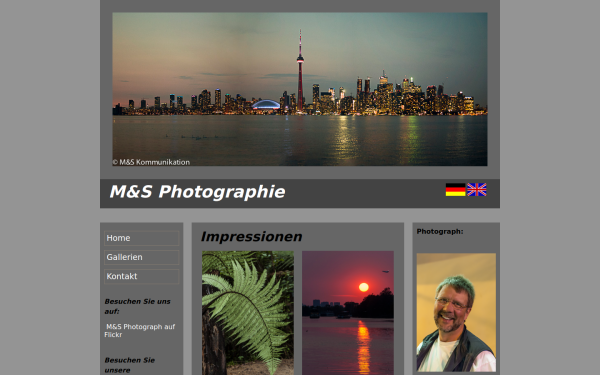This screenshot has width=600, height=375.
Task: Click the Photograph: label
Action: 440,232
